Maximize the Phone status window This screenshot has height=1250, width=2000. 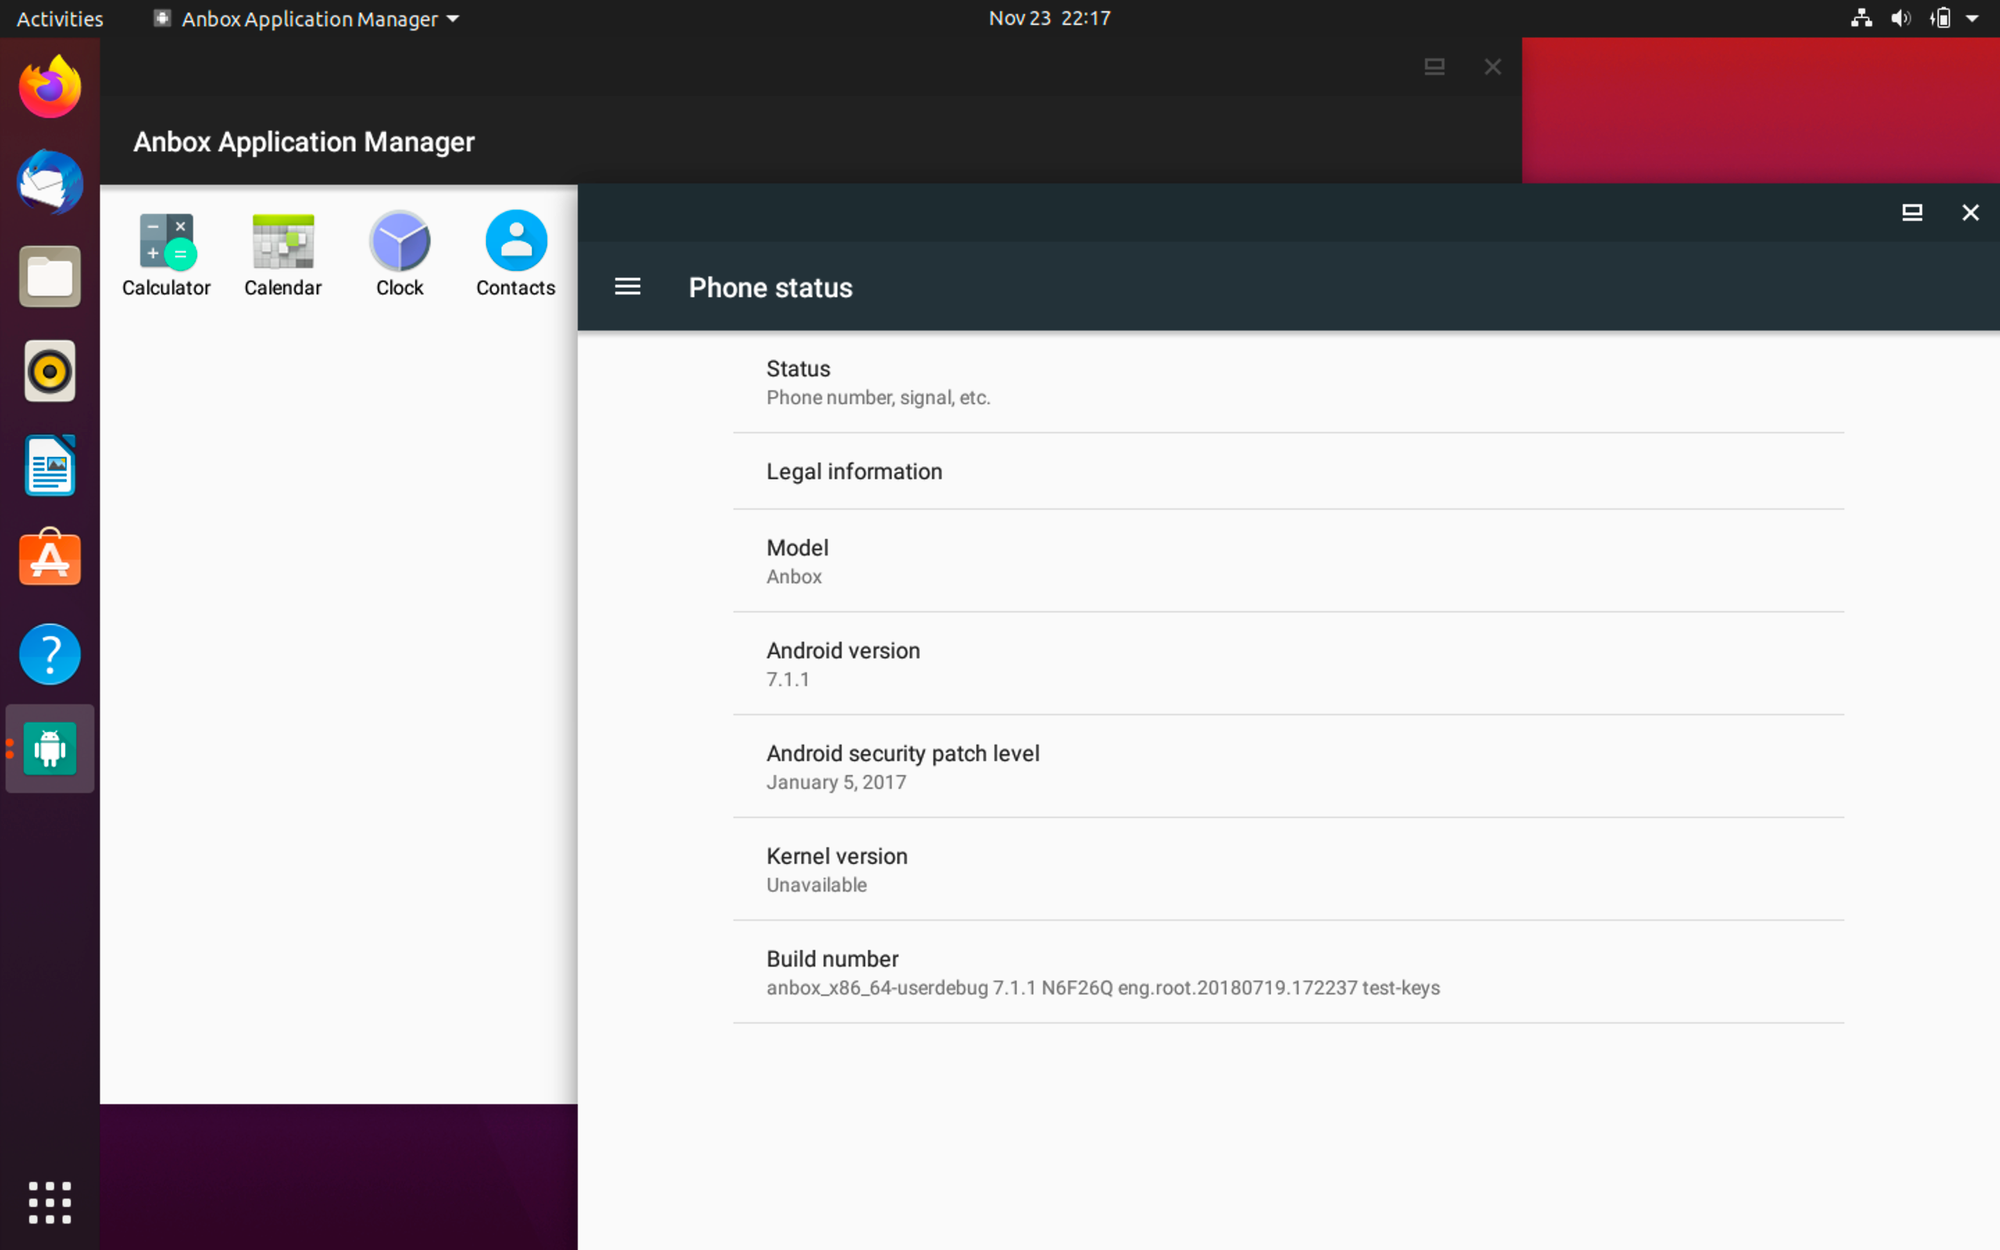point(1912,212)
